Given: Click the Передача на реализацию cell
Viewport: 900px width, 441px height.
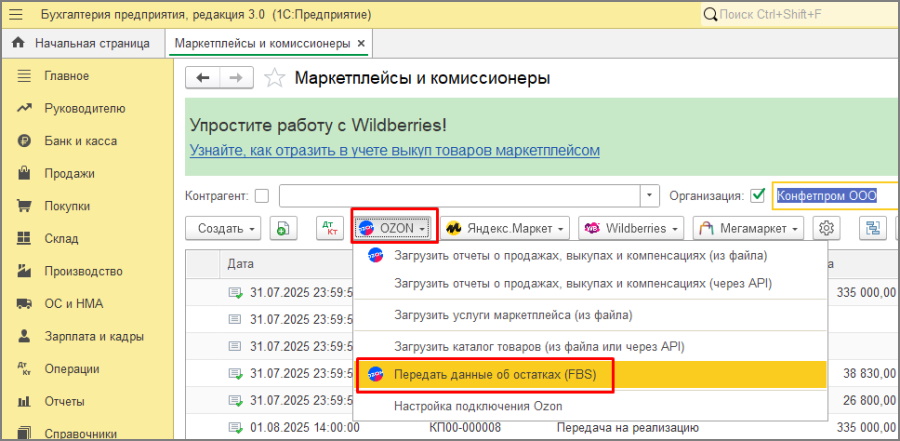Looking at the screenshot, I should (x=627, y=428).
